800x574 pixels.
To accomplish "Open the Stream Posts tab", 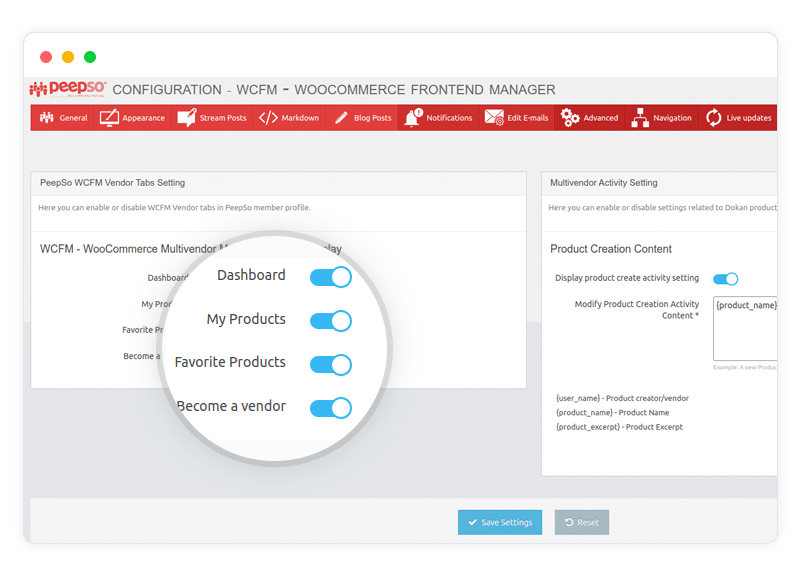I will 212,118.
